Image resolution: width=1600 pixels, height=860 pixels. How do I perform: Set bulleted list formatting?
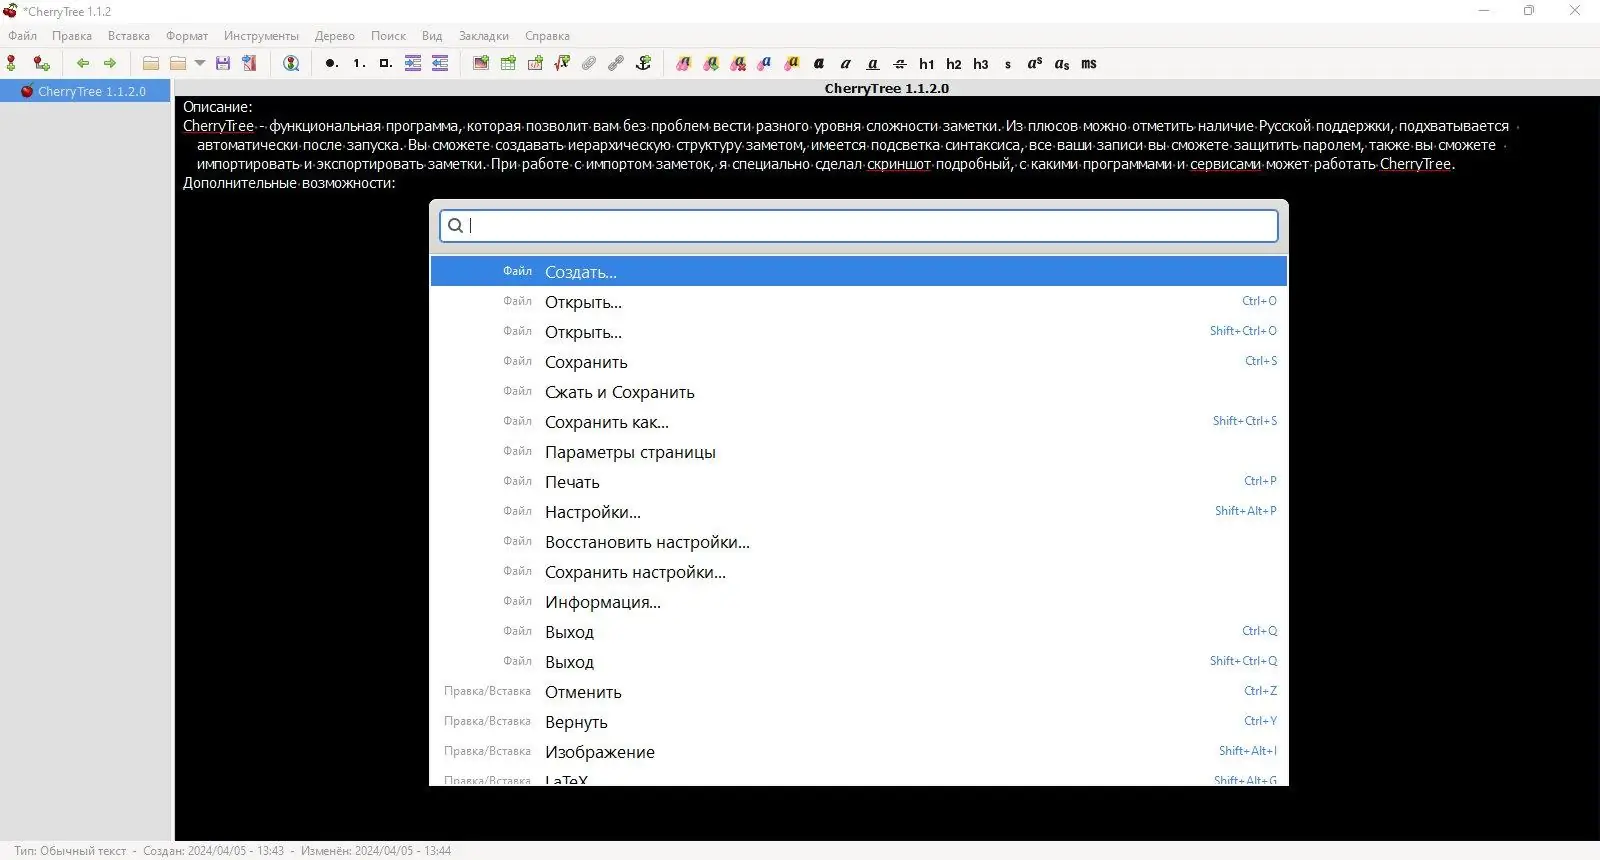pos(331,63)
